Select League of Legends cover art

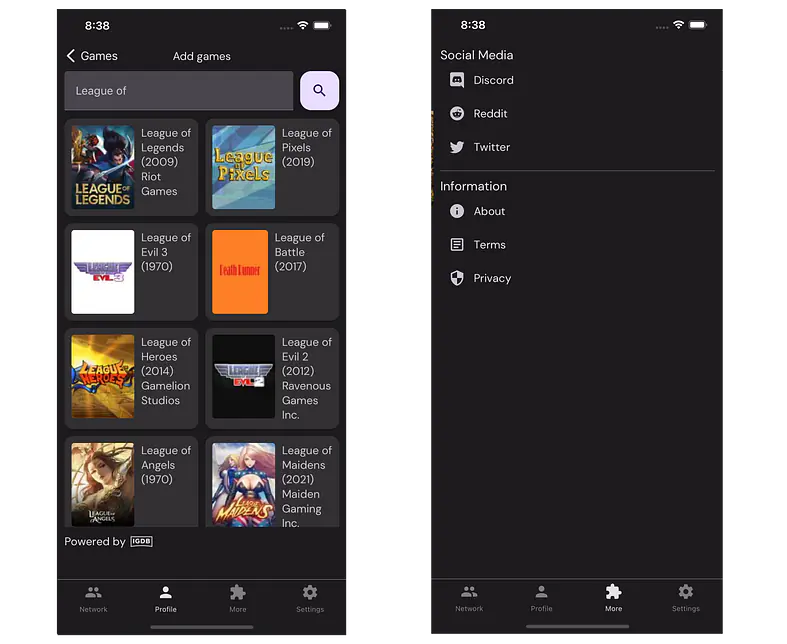(x=103, y=167)
